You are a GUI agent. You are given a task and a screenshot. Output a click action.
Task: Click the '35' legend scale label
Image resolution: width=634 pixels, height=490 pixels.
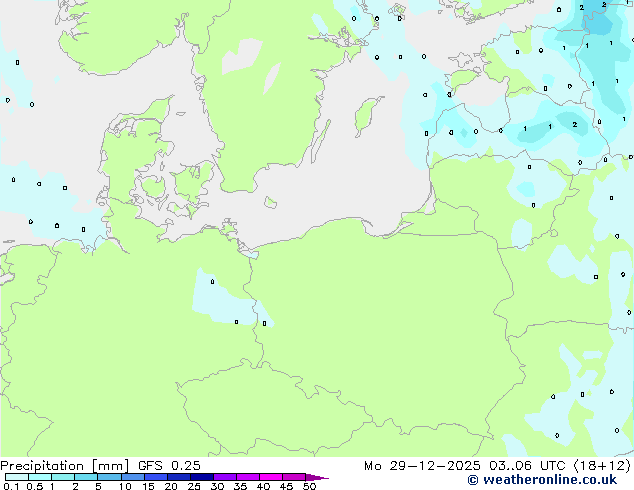point(240,486)
